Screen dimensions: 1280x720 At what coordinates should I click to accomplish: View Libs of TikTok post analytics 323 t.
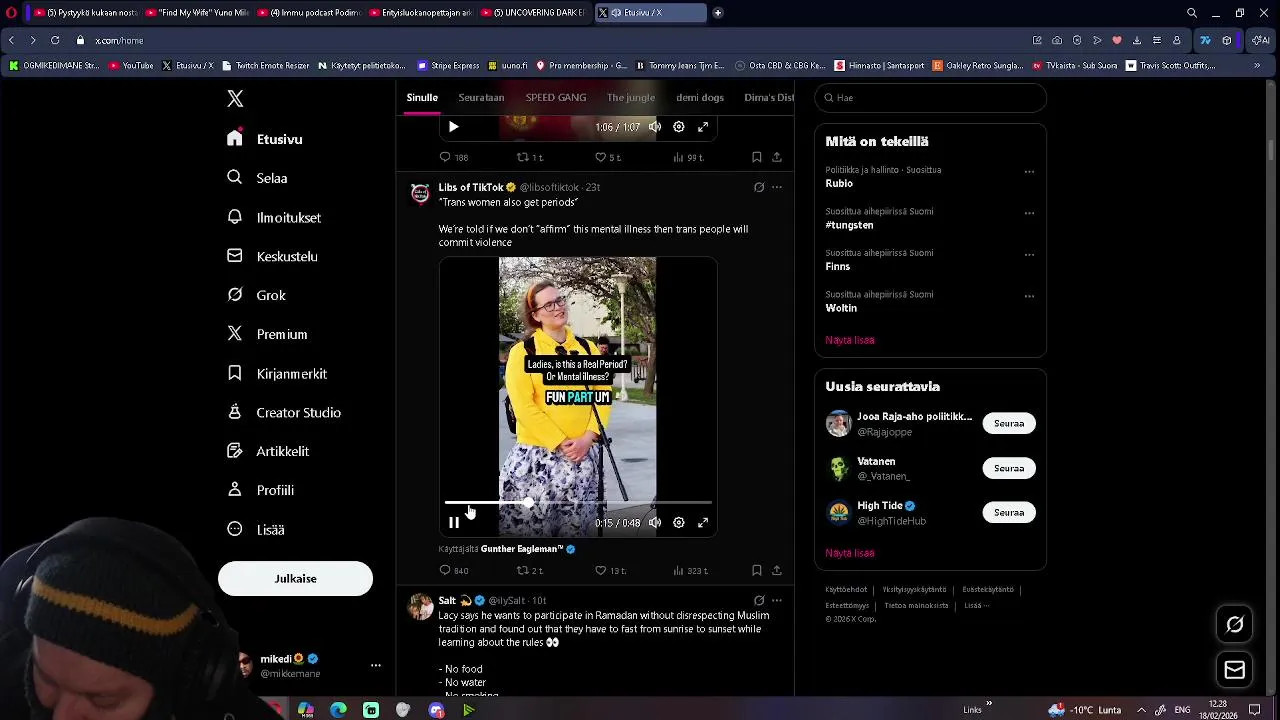tap(691, 570)
